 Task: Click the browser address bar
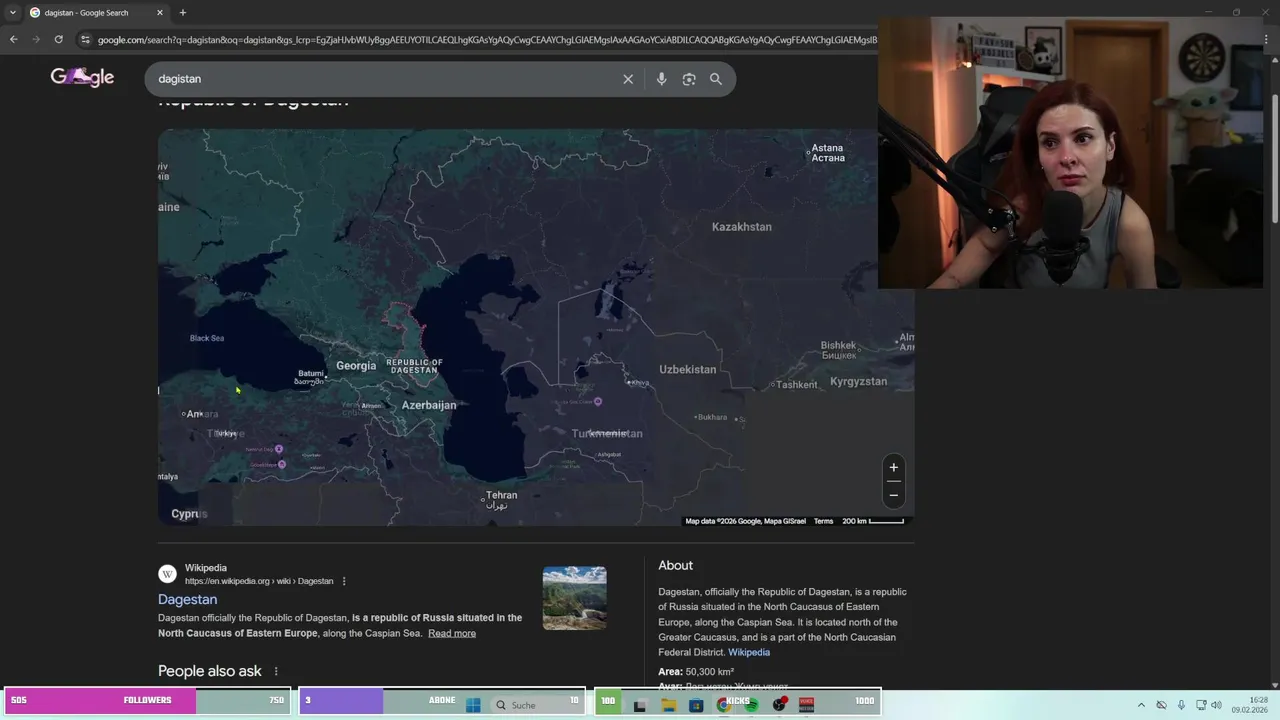click(x=487, y=40)
